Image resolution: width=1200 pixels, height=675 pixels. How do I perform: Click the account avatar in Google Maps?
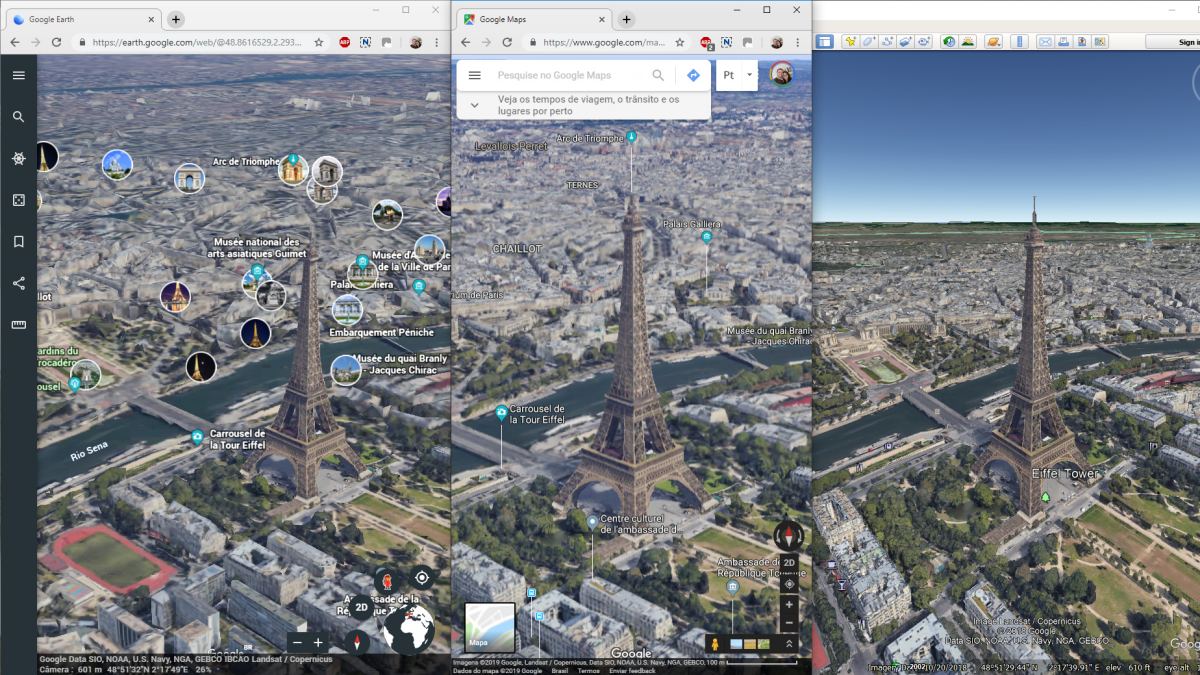(x=782, y=74)
